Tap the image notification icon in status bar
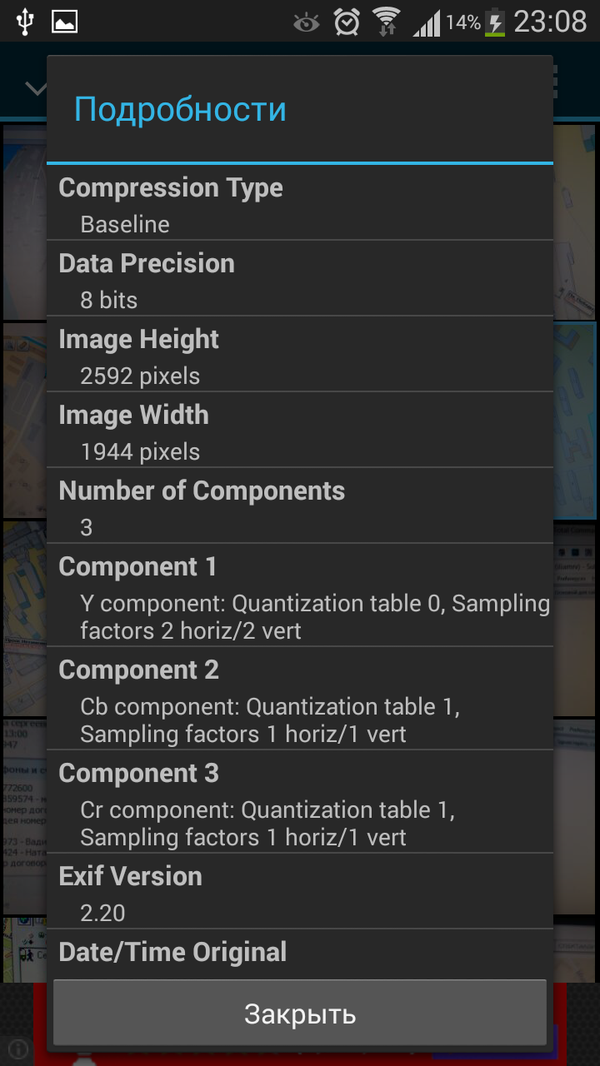The width and height of the screenshot is (600, 1066). tap(65, 21)
